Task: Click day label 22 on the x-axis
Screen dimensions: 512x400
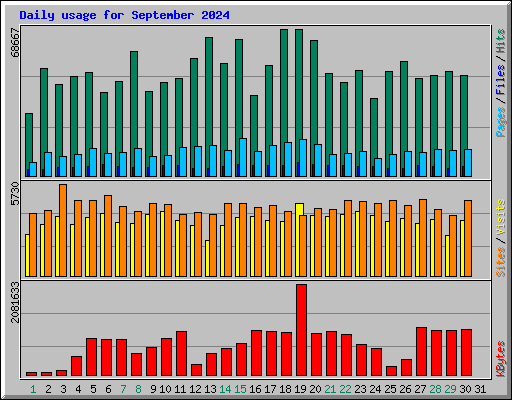Action: pos(345,389)
